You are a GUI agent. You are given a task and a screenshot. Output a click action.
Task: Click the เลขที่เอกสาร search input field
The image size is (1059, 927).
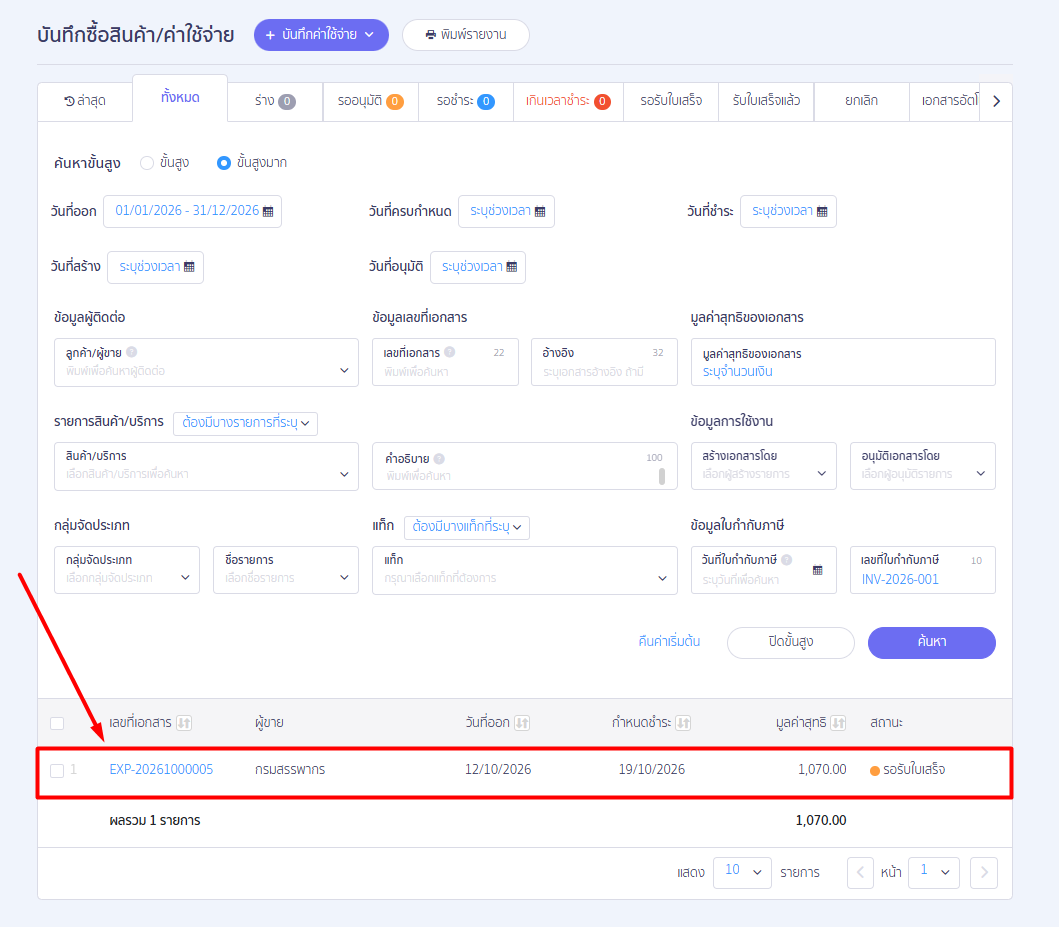[x=445, y=363]
